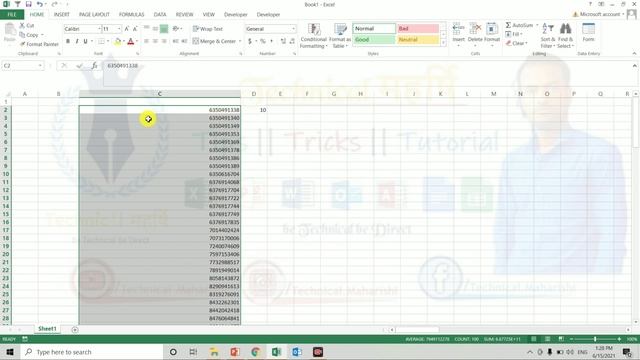Viewport: 640px width, 360px height.
Task: Click the Undo arrow icon
Action: click(x=40, y=4)
